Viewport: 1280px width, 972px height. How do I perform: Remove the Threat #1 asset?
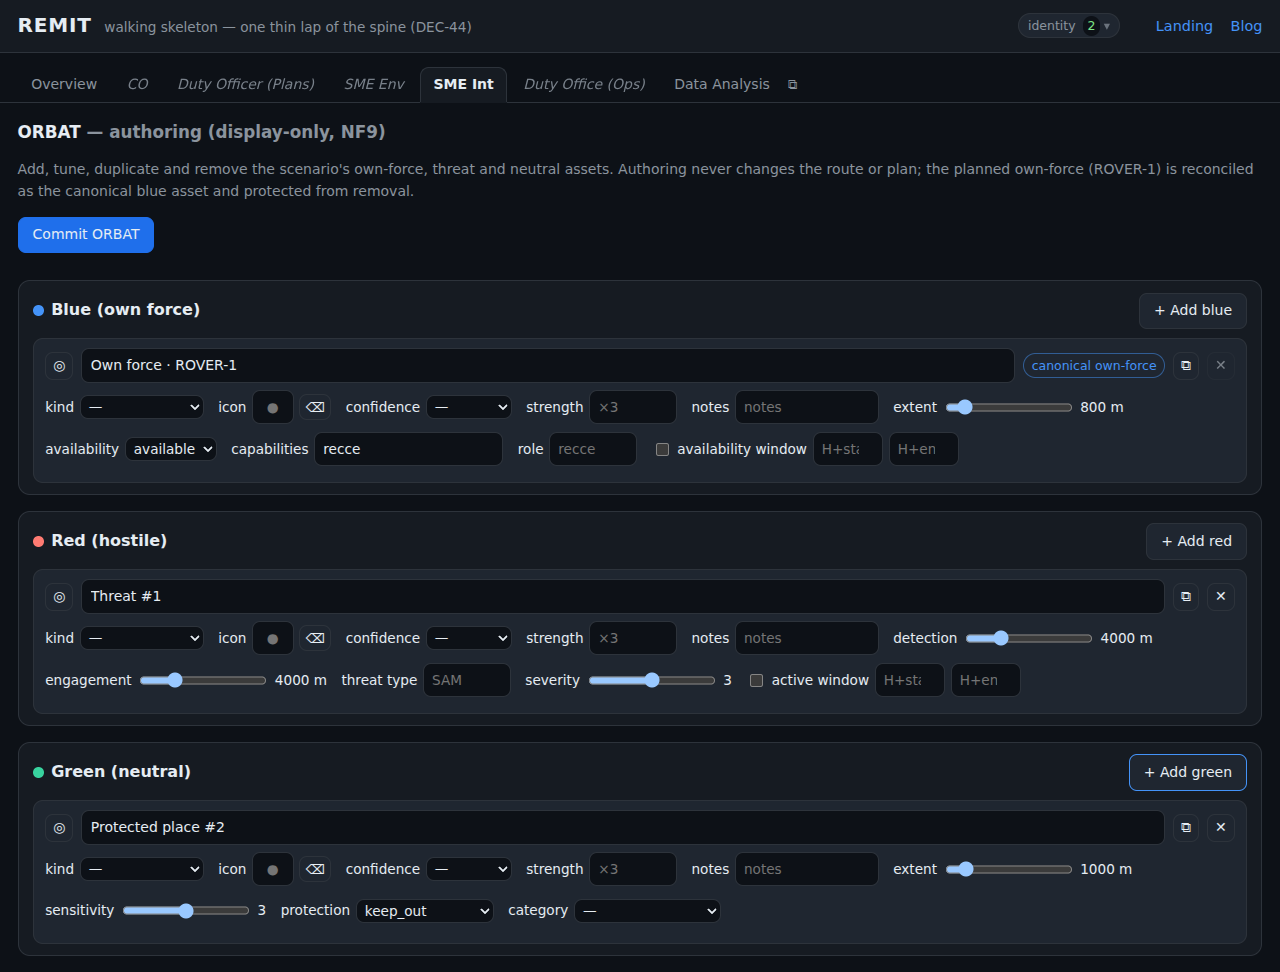(1220, 597)
